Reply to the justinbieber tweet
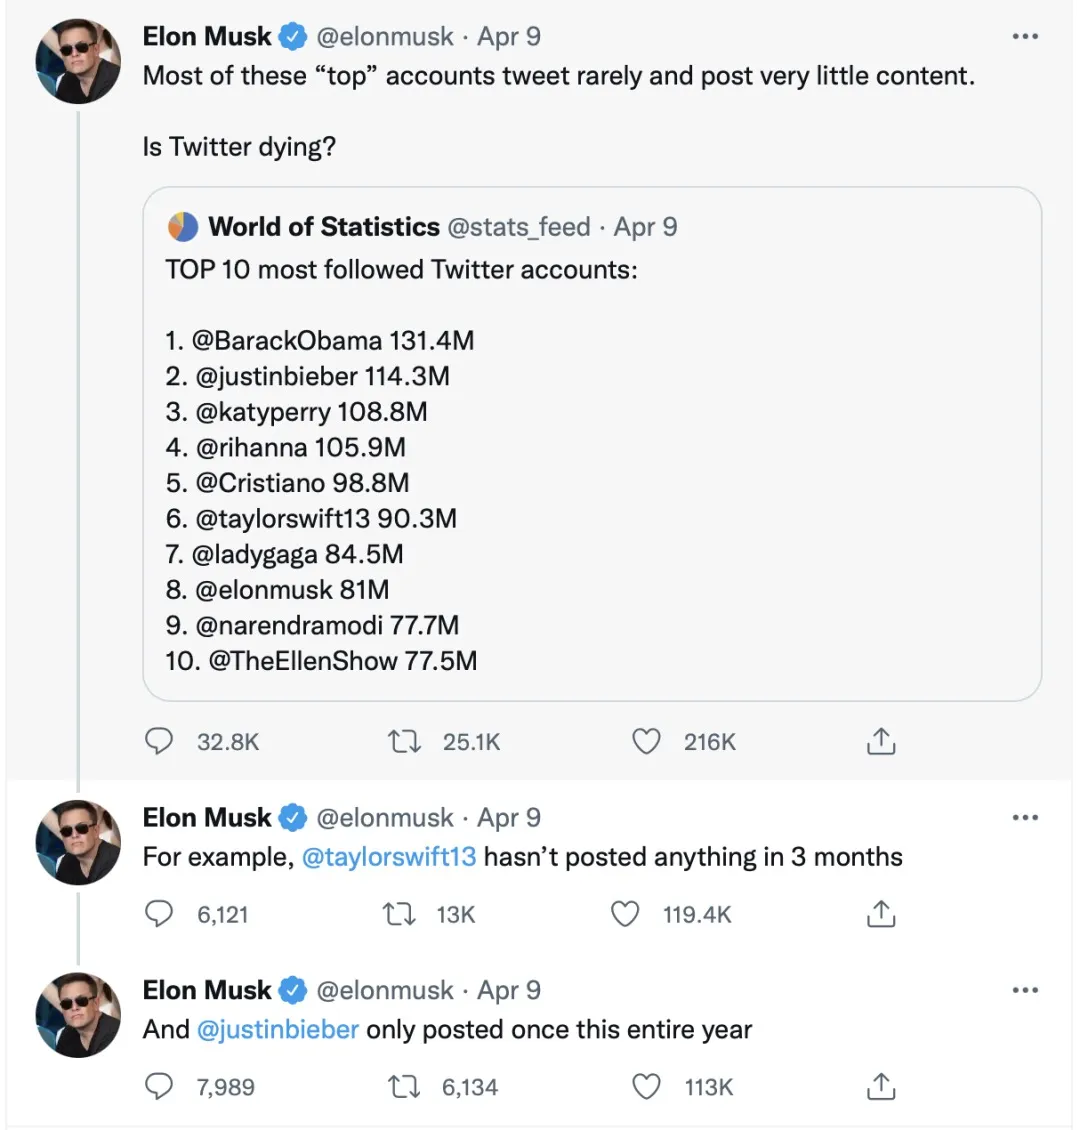This screenshot has height=1130, width=1080. [x=160, y=1086]
